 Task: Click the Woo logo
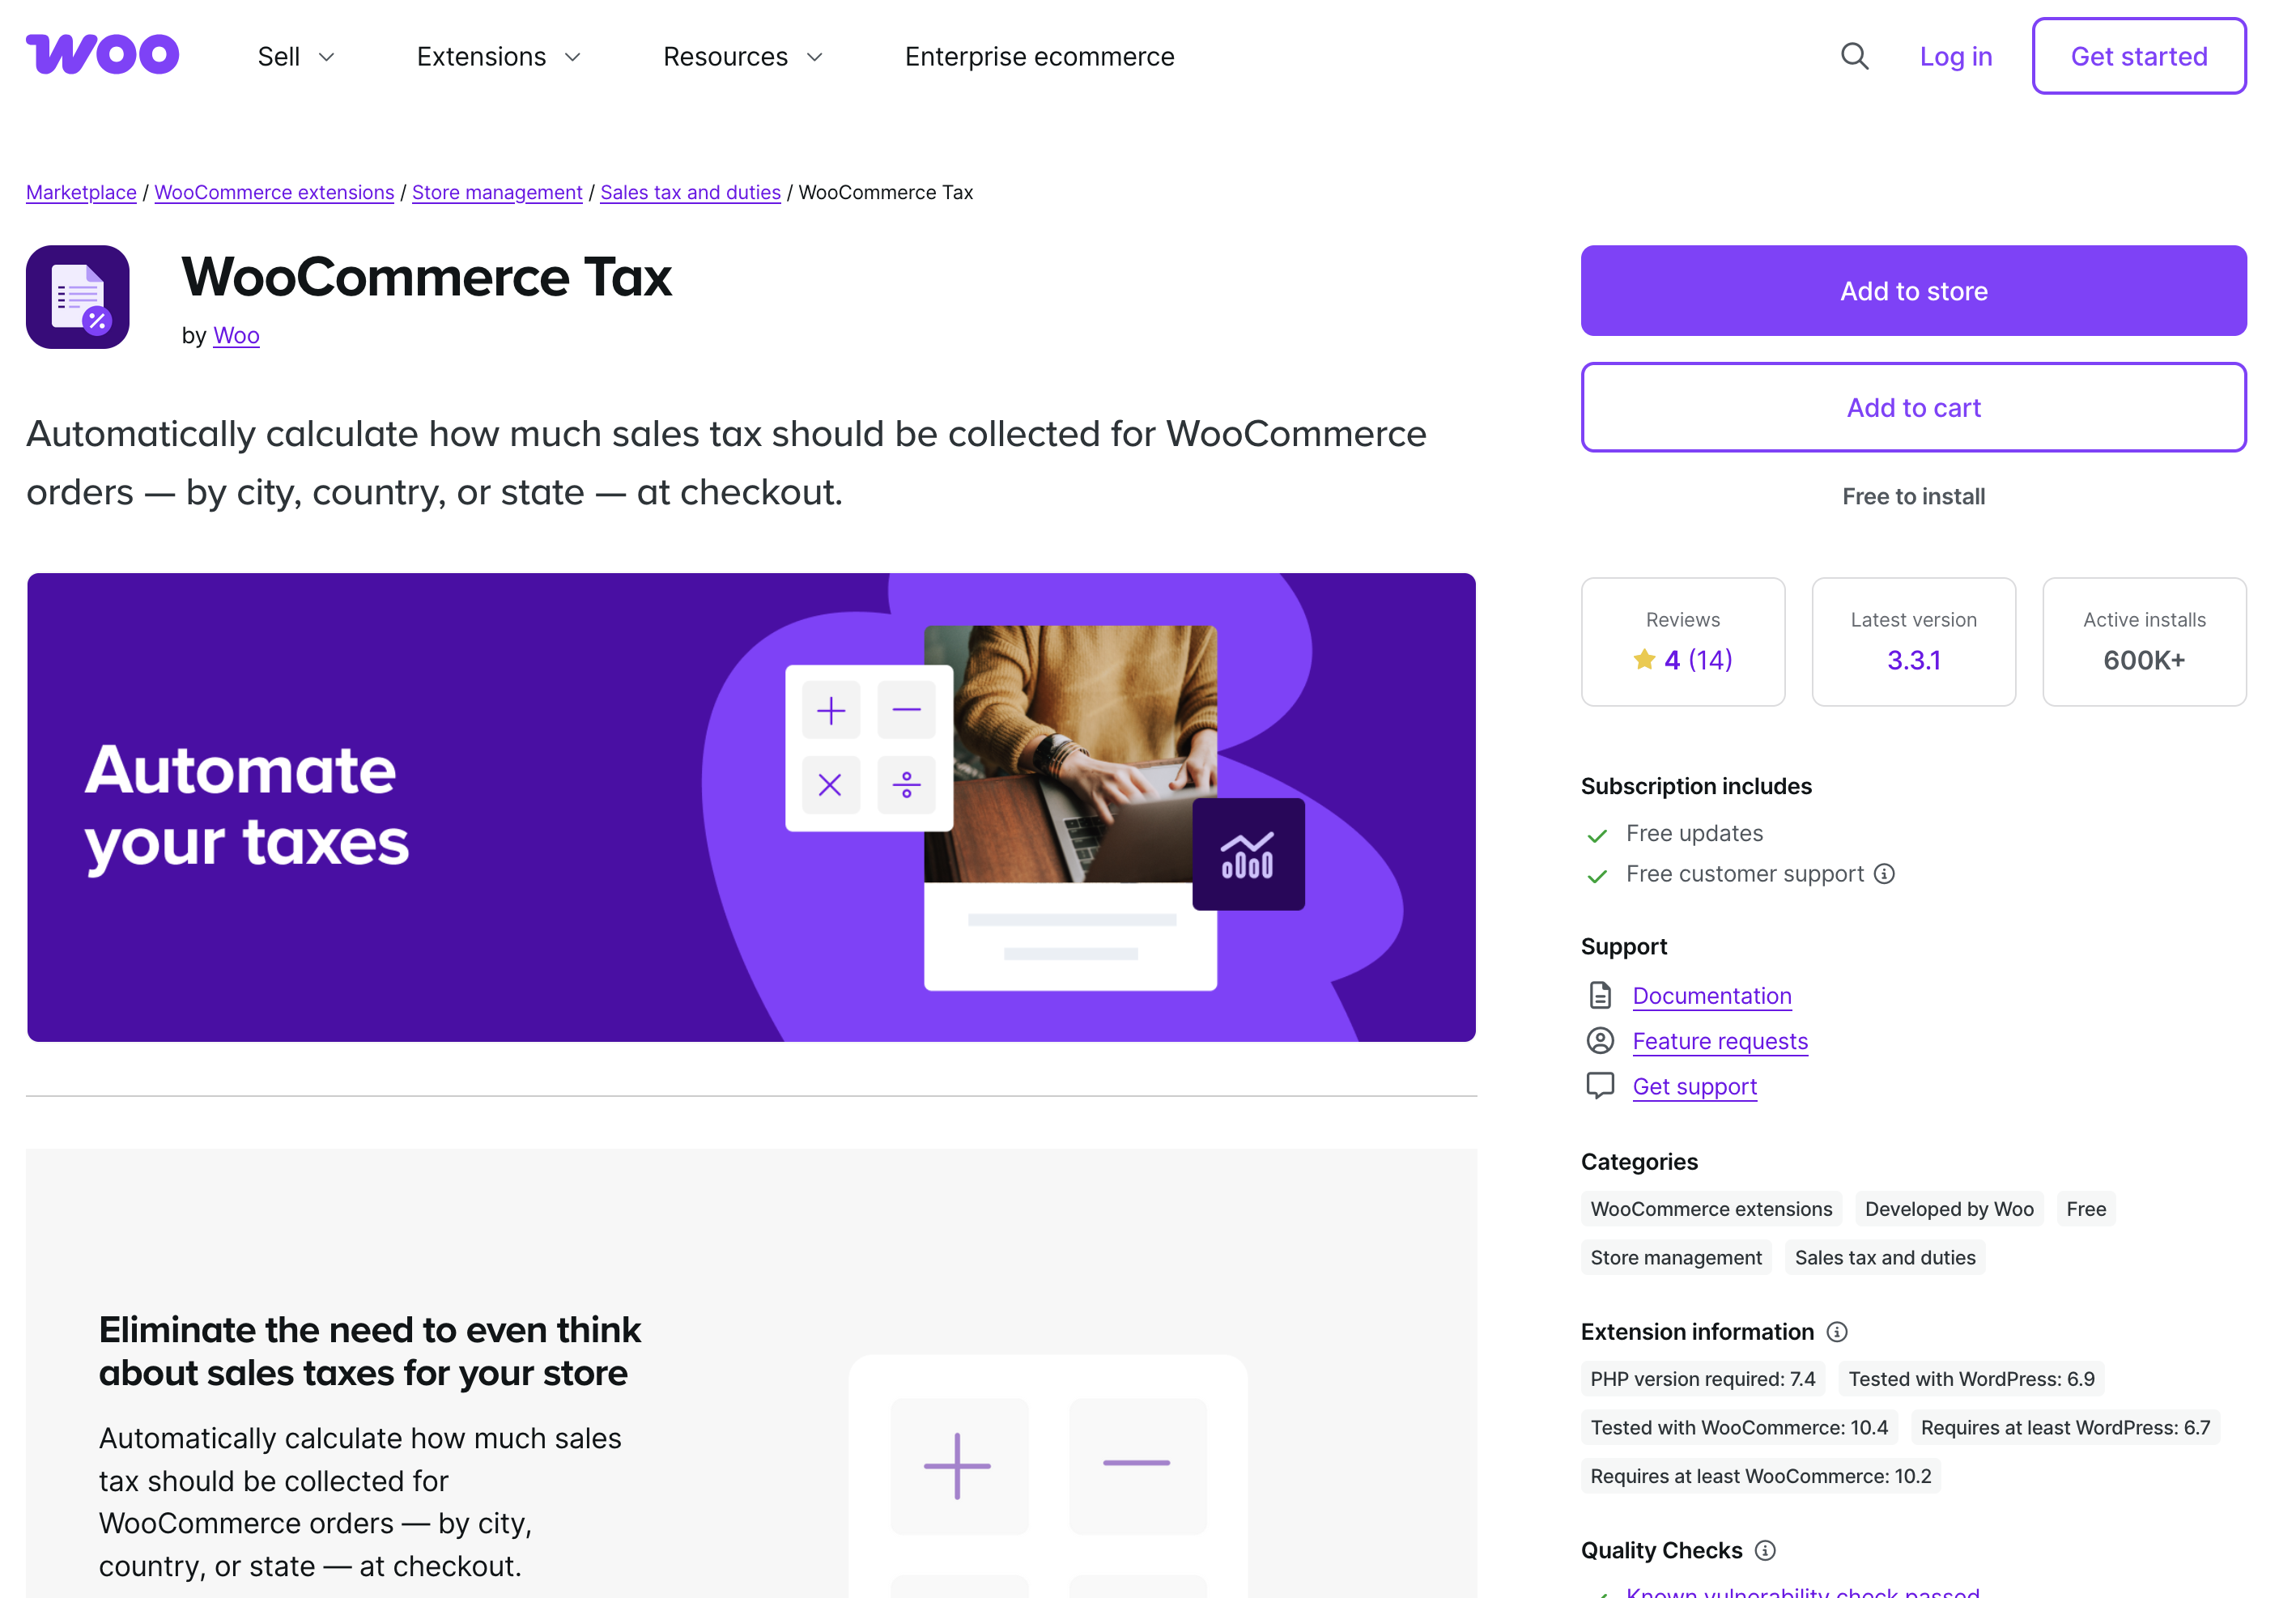[101, 54]
